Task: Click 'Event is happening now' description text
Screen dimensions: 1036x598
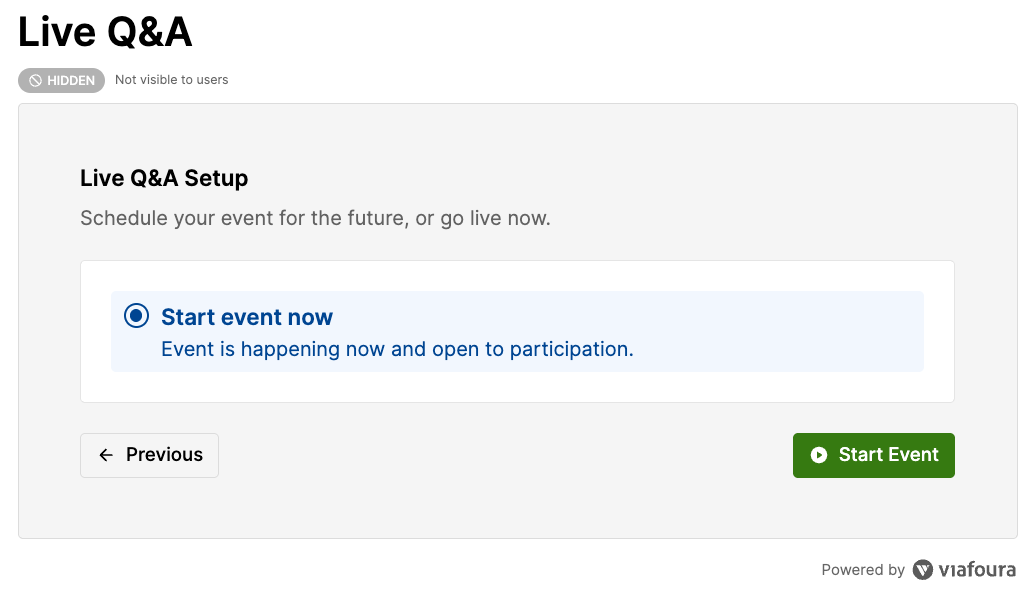Action: pos(397,349)
